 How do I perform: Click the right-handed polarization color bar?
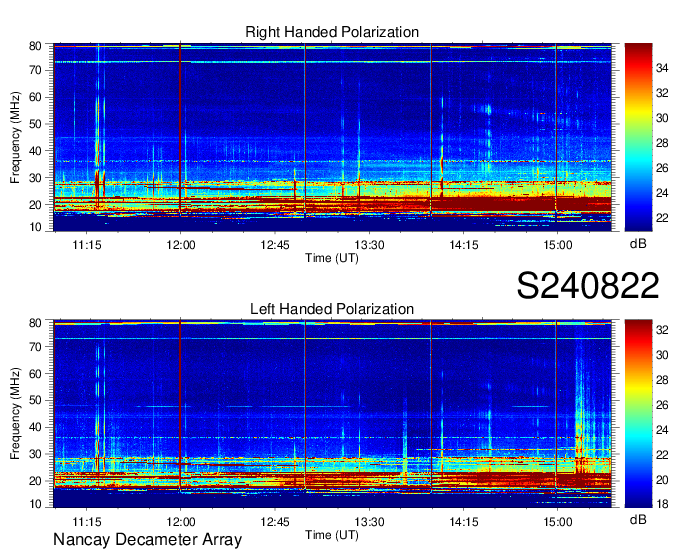coord(638,137)
